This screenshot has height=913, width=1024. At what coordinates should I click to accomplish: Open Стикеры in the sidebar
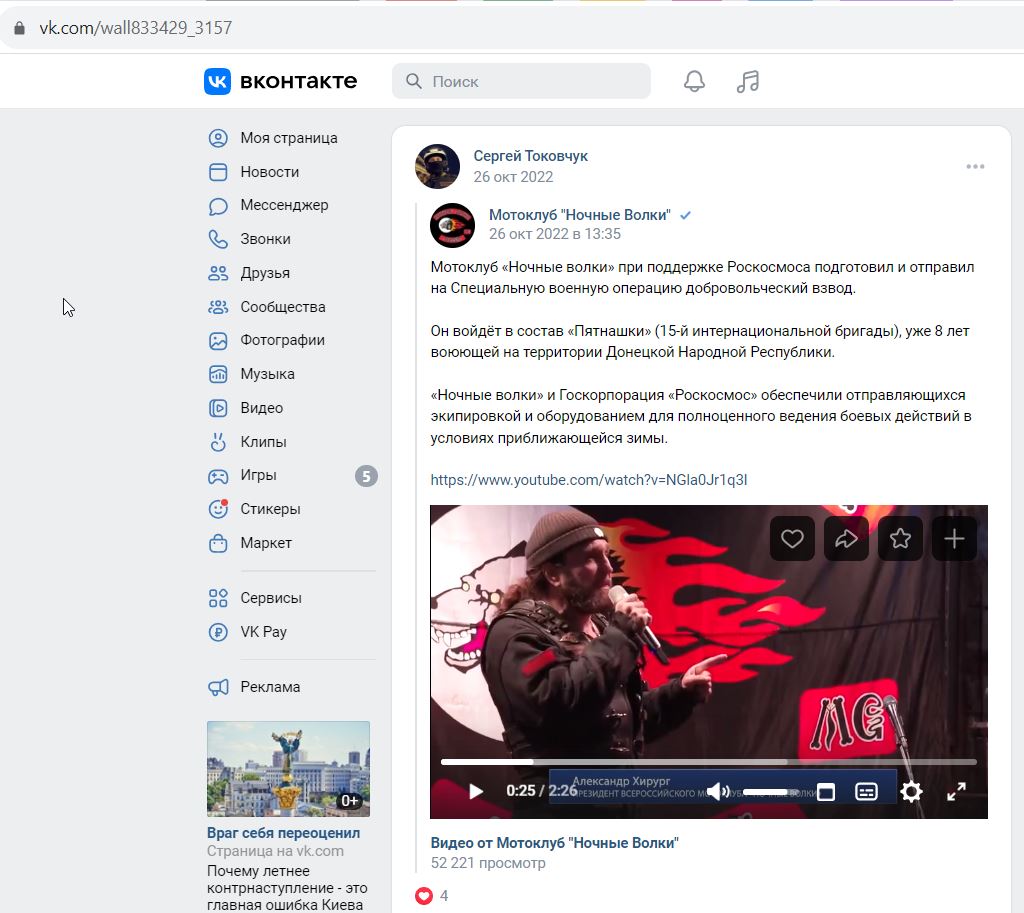coord(270,509)
